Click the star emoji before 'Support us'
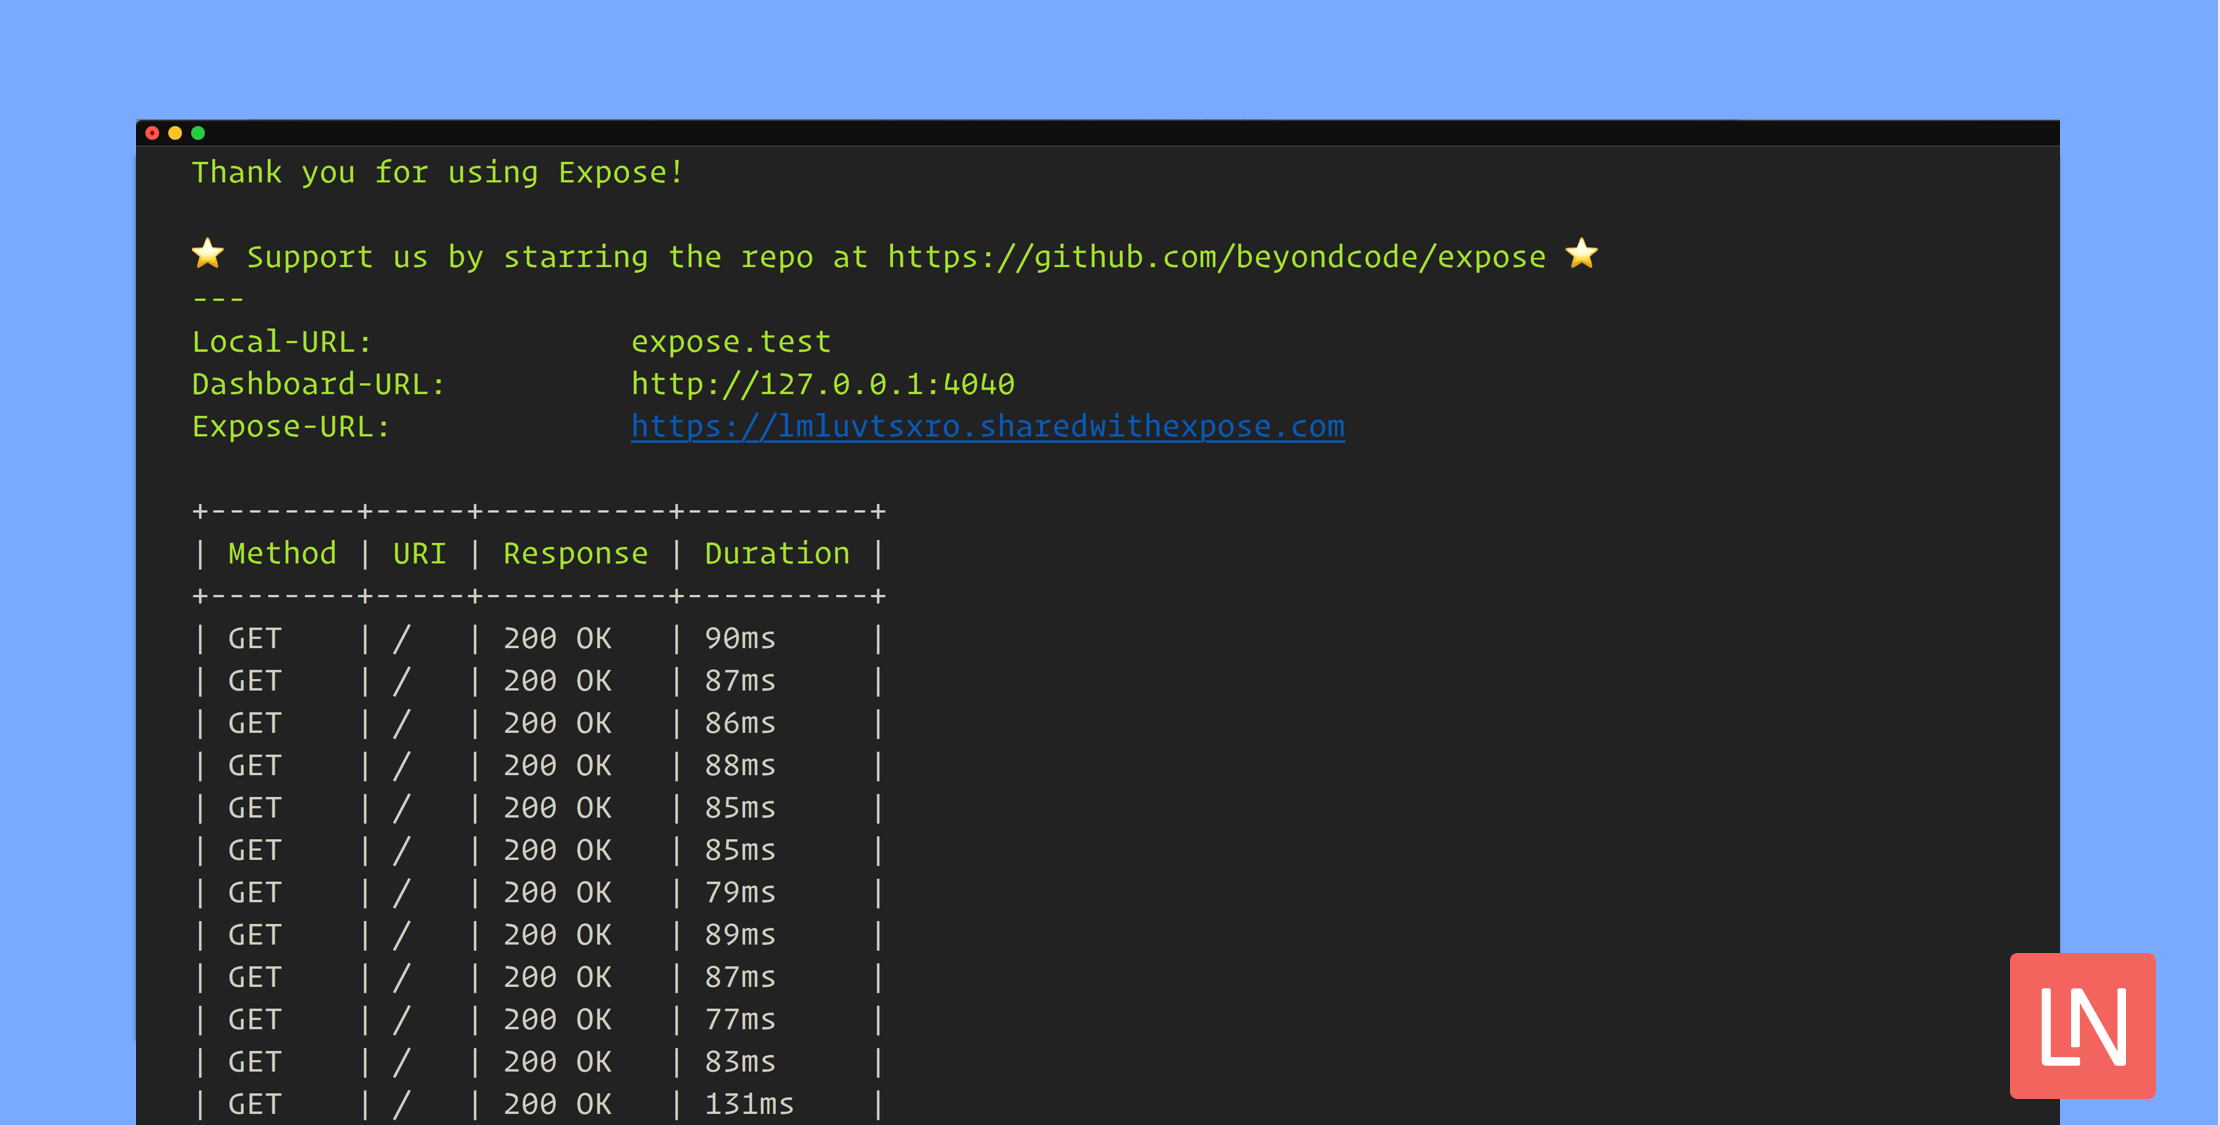Screen dimensions: 2220x1125 click(x=208, y=254)
